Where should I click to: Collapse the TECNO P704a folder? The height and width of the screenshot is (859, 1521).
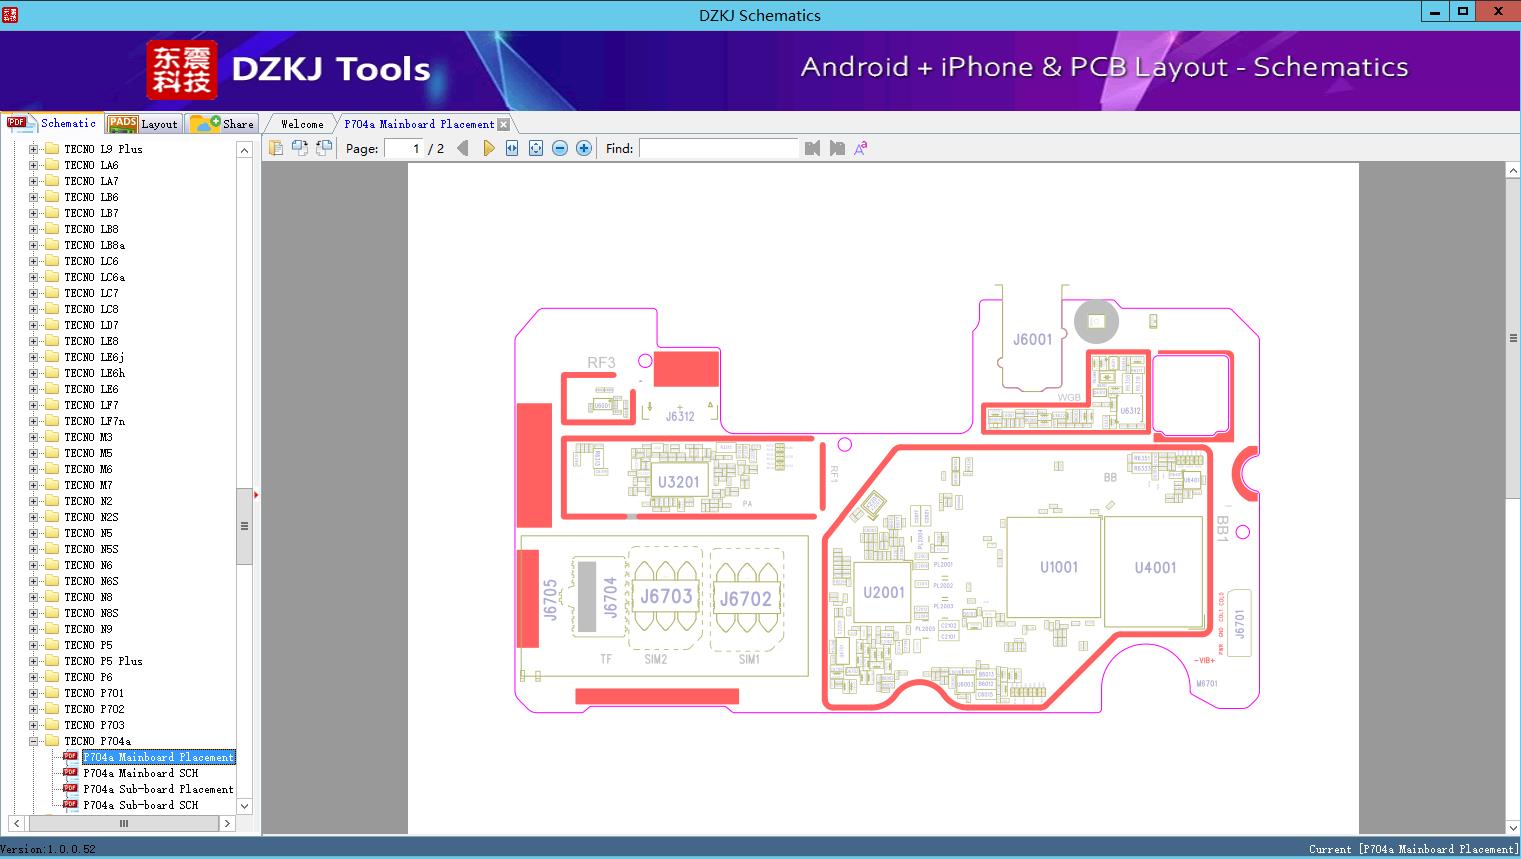pyautogui.click(x=33, y=741)
